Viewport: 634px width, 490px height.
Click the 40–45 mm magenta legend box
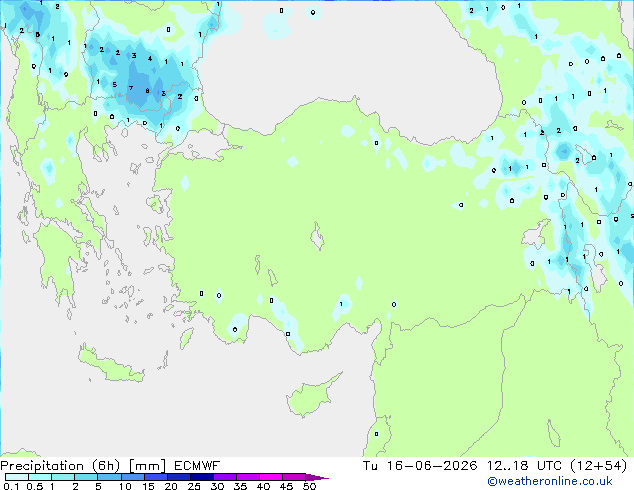[271, 477]
